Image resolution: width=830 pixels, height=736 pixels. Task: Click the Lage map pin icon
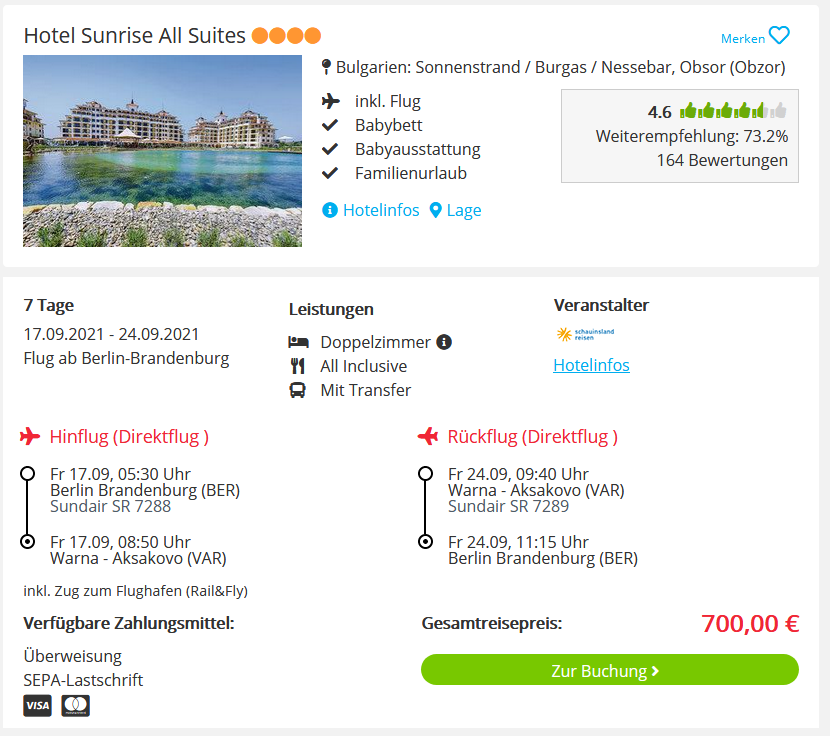tap(435, 210)
